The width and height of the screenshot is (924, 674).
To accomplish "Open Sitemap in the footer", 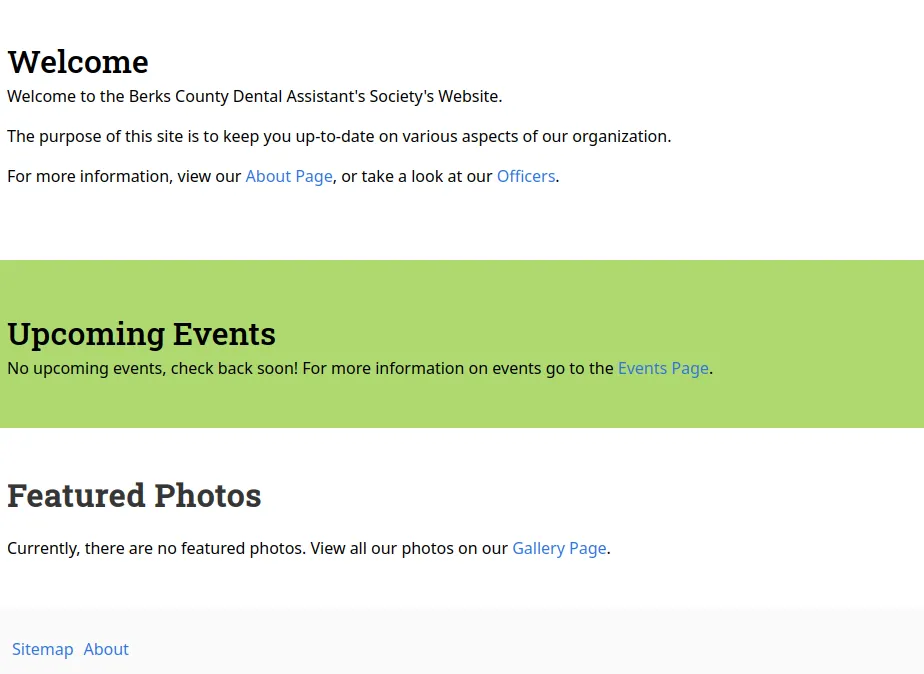I will (x=42, y=650).
